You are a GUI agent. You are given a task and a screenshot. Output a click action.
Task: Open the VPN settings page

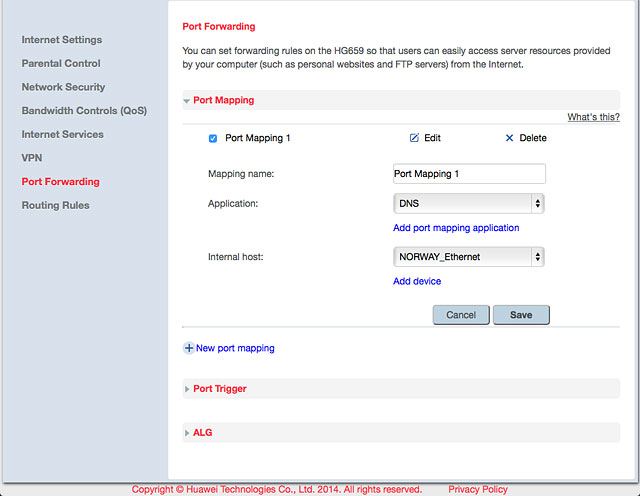(32, 158)
